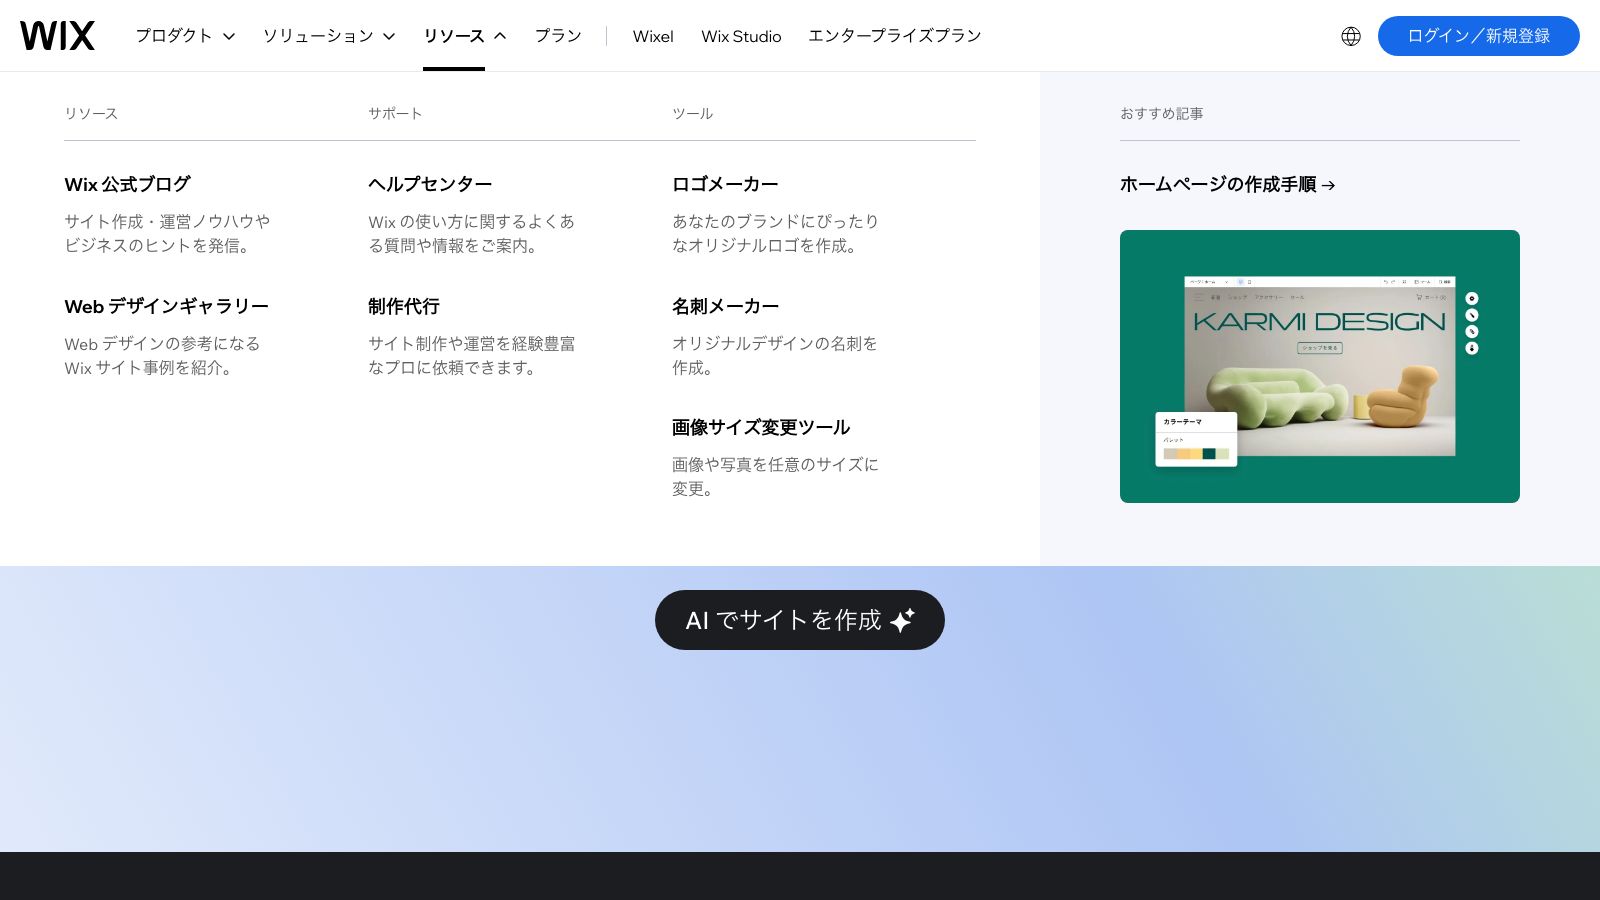The image size is (1600, 900).
Task: Open 画像サイズ変更ツール link
Action: 761,427
